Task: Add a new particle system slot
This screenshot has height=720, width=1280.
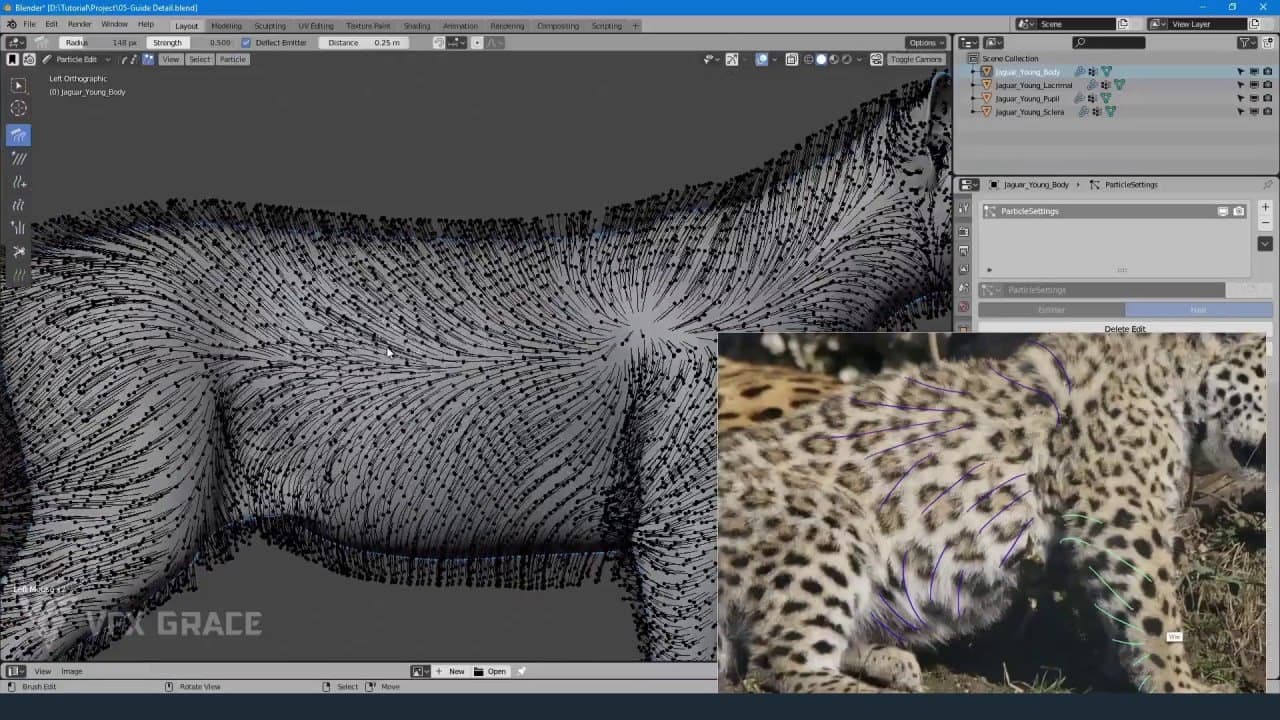Action: pos(1265,207)
